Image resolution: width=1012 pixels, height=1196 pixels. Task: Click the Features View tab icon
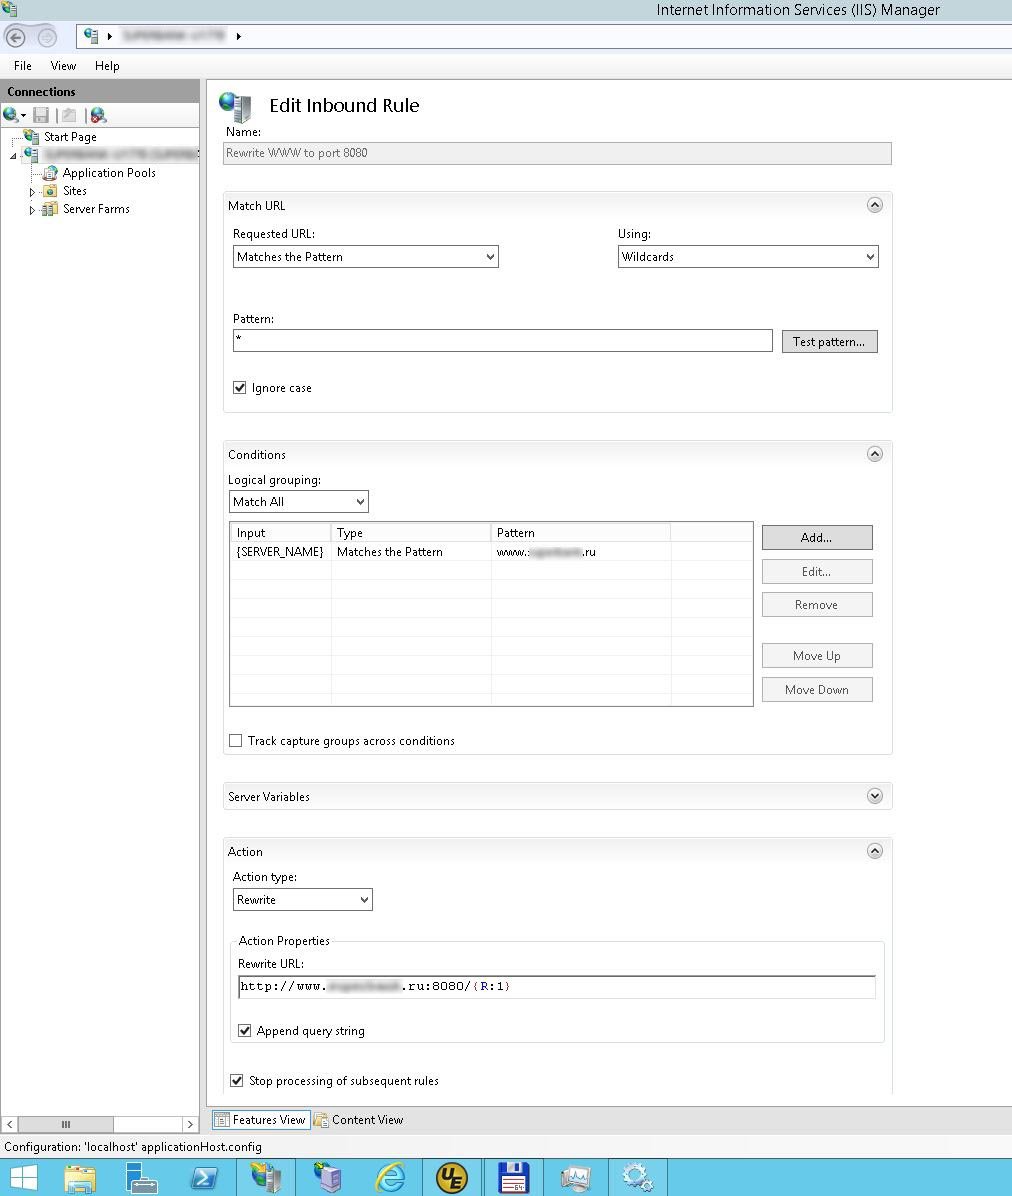[222, 1120]
